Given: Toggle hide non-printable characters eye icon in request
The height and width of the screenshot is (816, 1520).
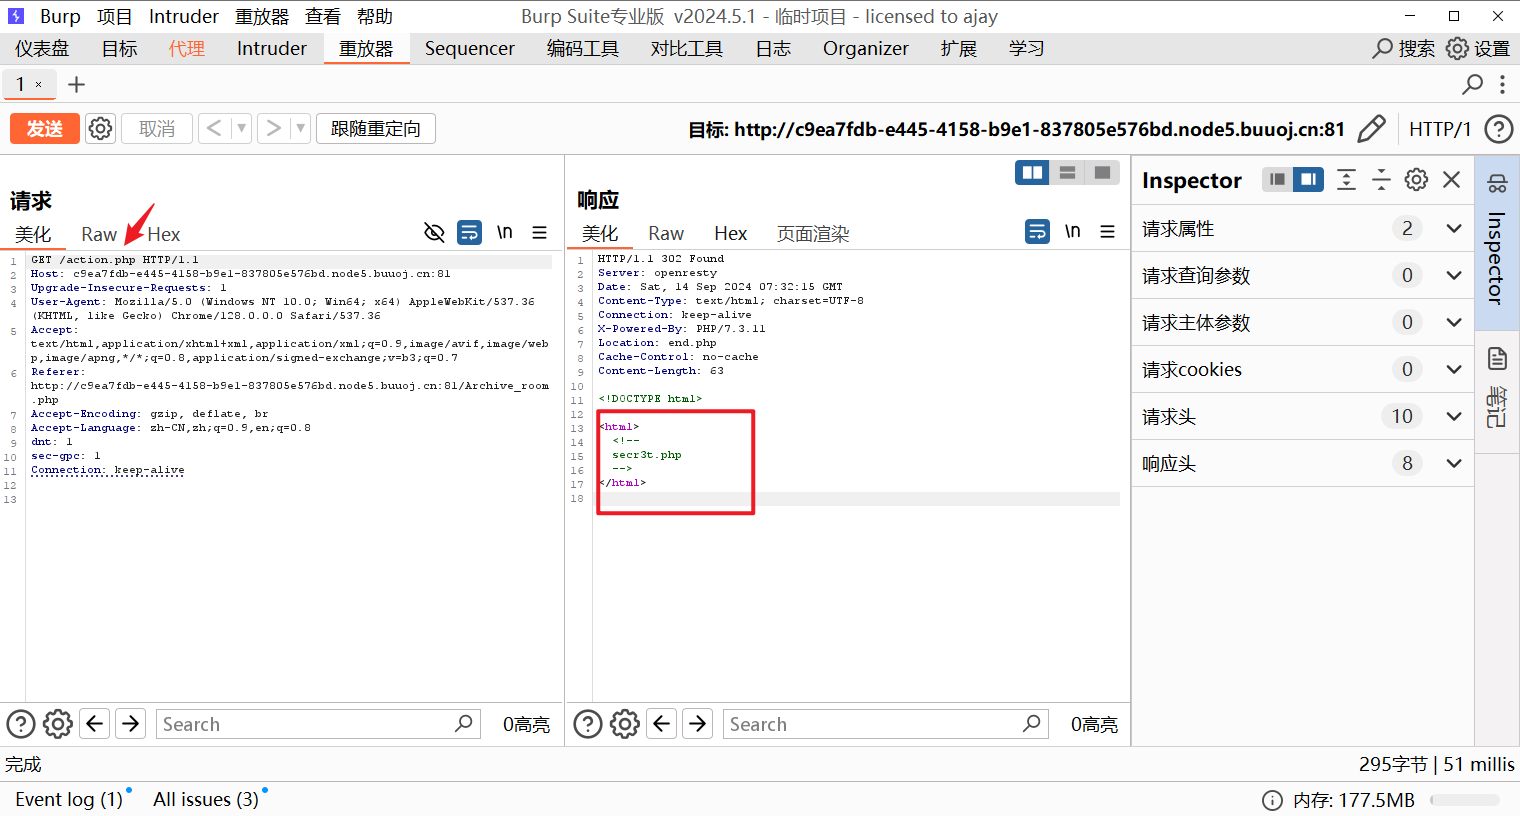Looking at the screenshot, I should point(434,233).
